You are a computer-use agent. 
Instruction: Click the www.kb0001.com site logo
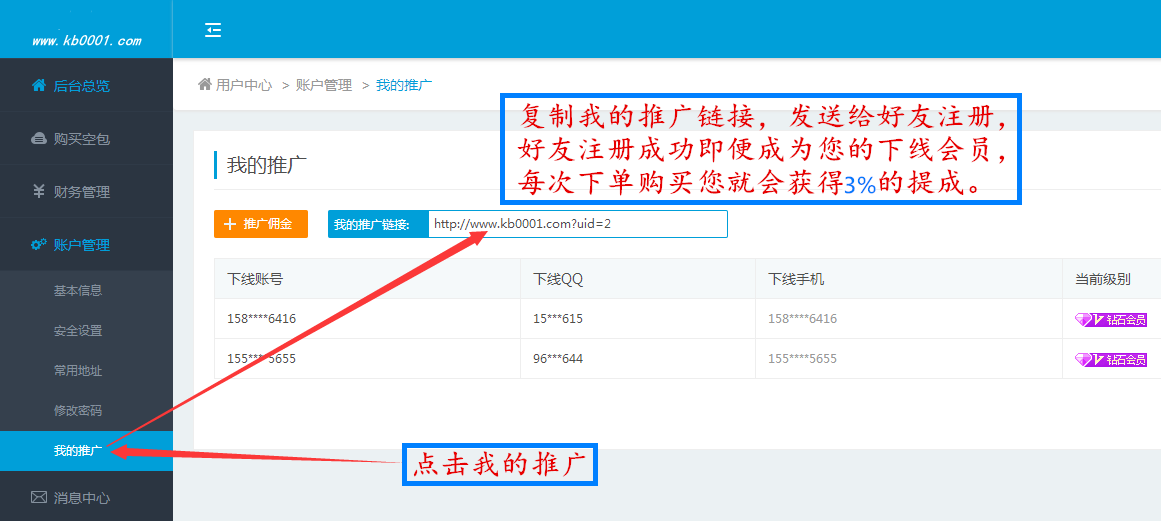click(x=86, y=41)
